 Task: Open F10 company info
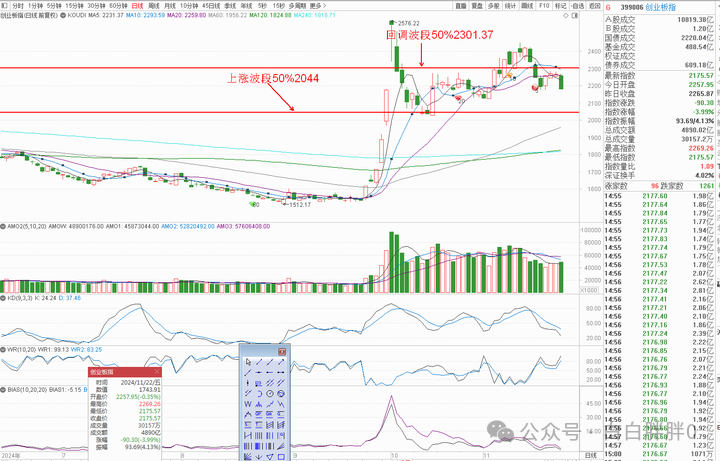point(544,6)
